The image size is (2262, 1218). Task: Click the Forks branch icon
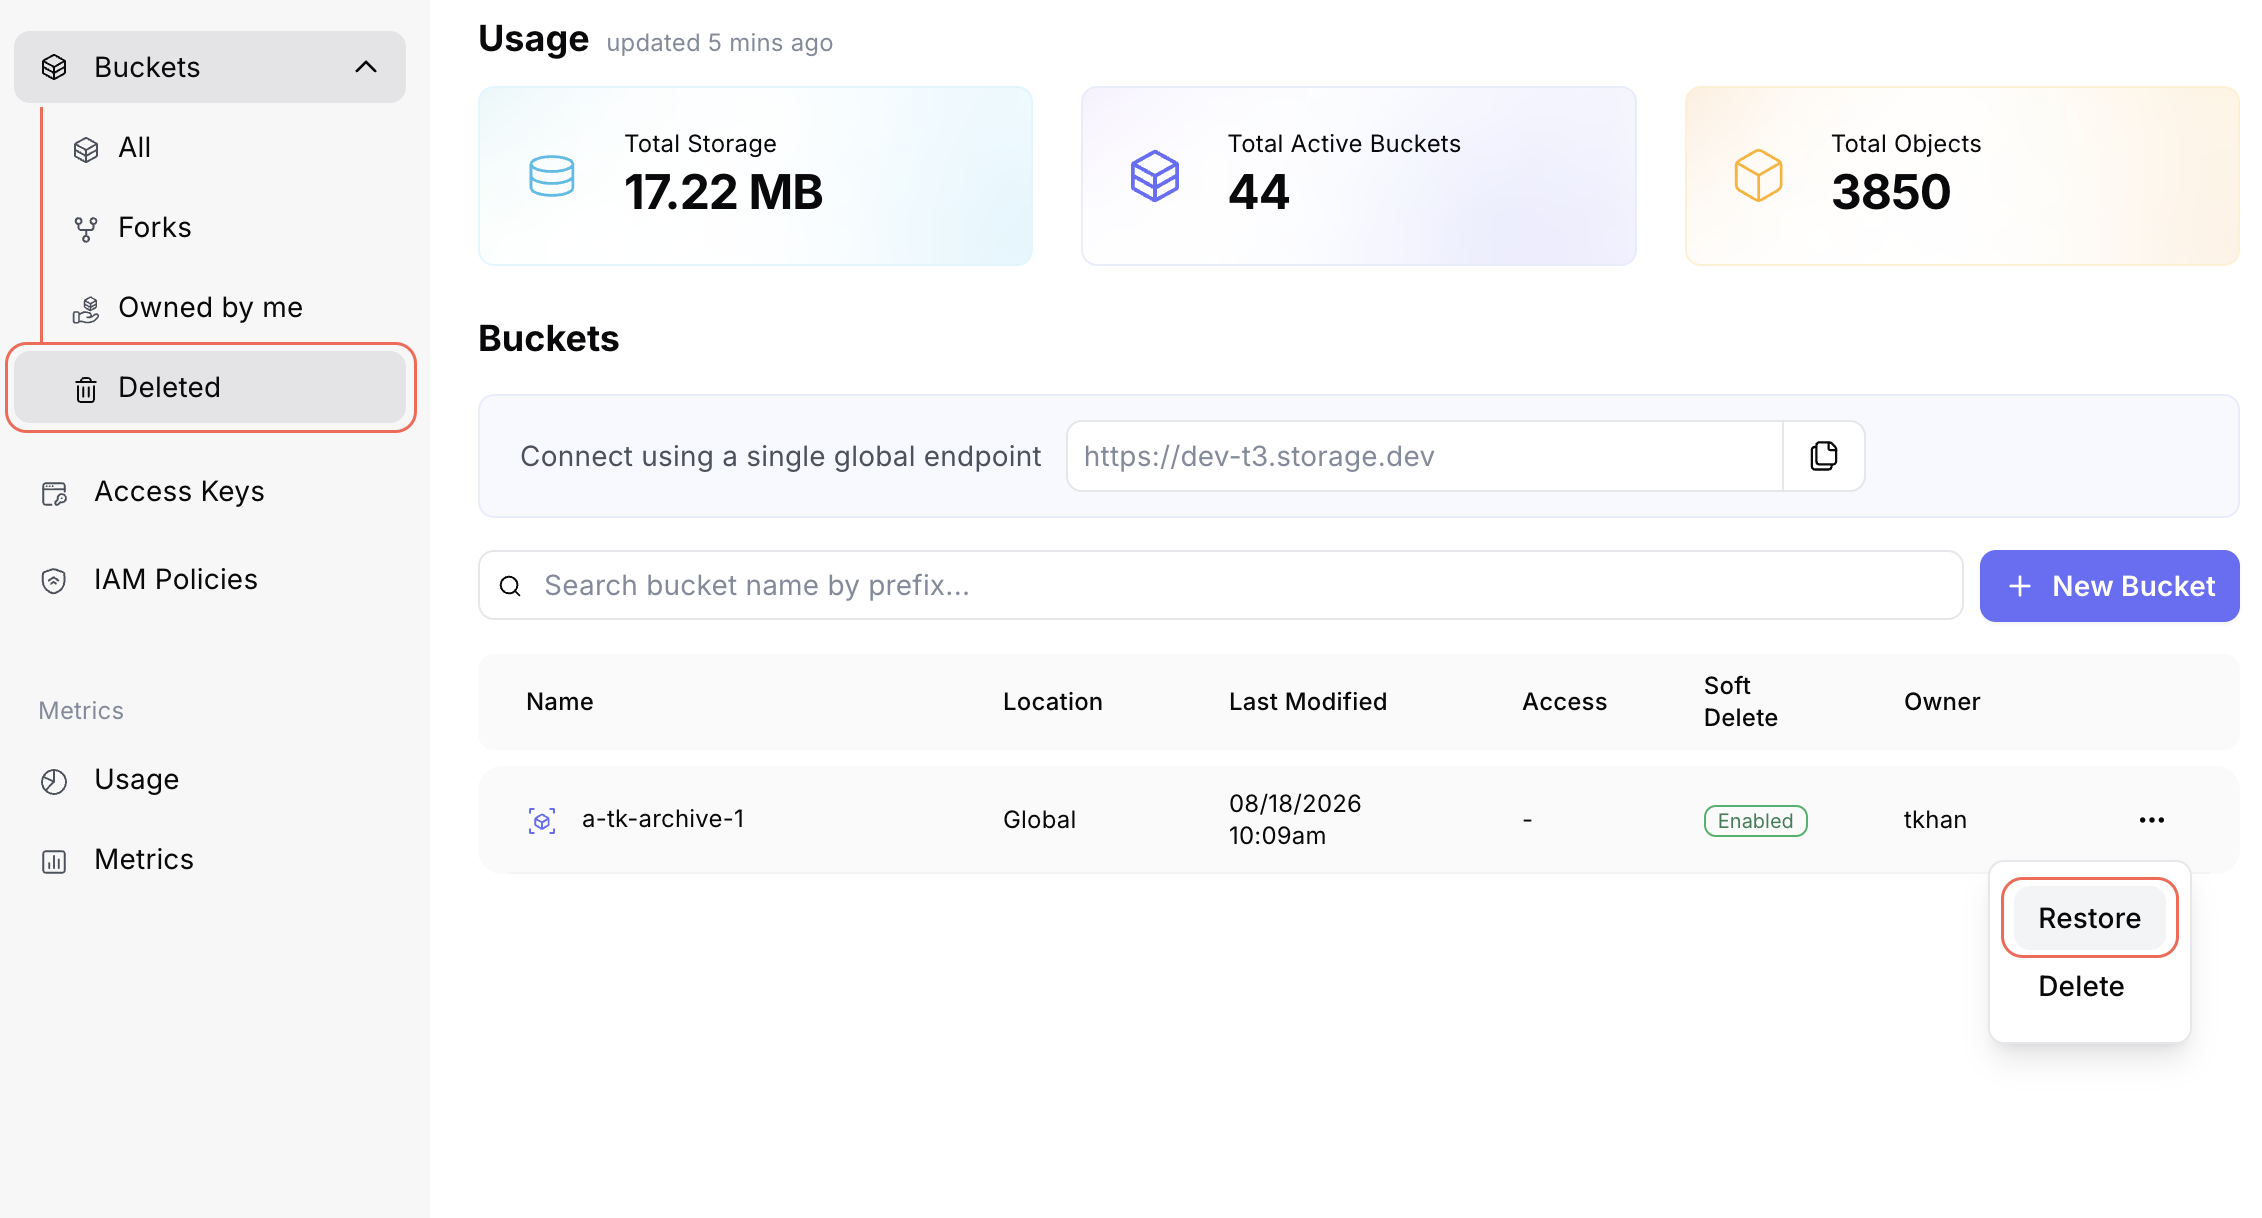[86, 229]
